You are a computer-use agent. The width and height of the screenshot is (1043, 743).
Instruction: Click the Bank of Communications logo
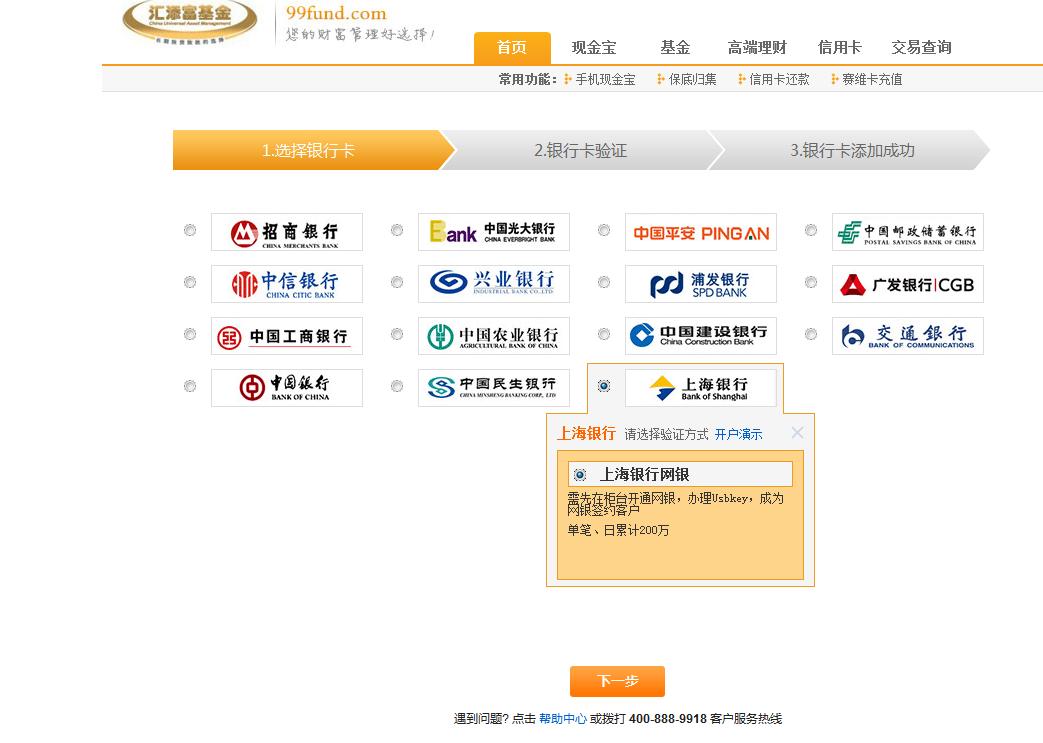[907, 336]
